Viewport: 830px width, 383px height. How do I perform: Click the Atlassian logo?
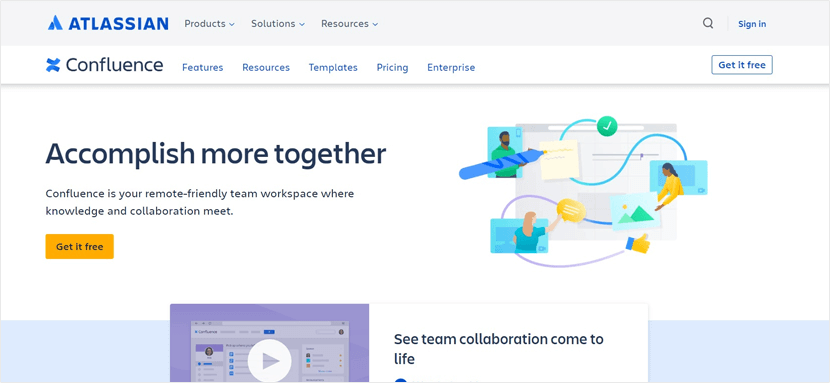point(108,23)
